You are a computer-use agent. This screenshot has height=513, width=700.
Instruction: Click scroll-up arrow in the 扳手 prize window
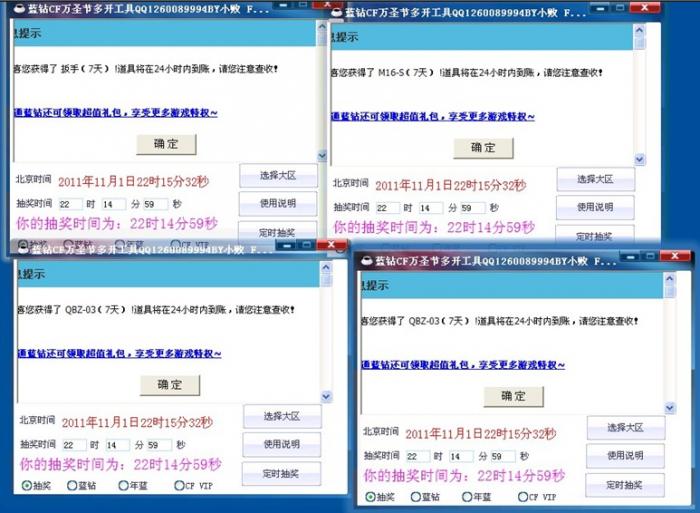click(322, 27)
